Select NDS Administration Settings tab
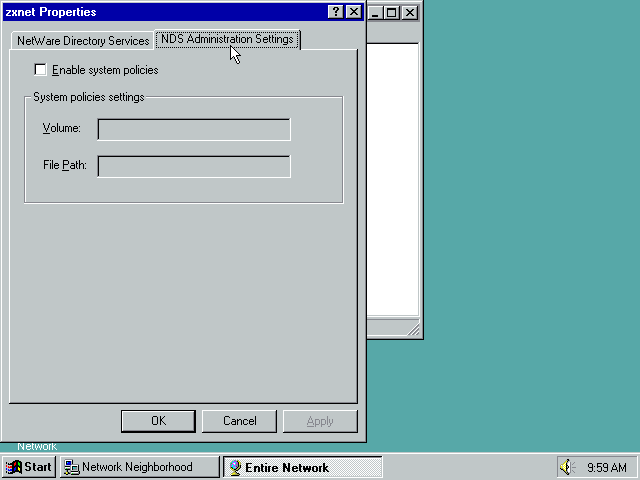This screenshot has width=640, height=480. [227, 39]
